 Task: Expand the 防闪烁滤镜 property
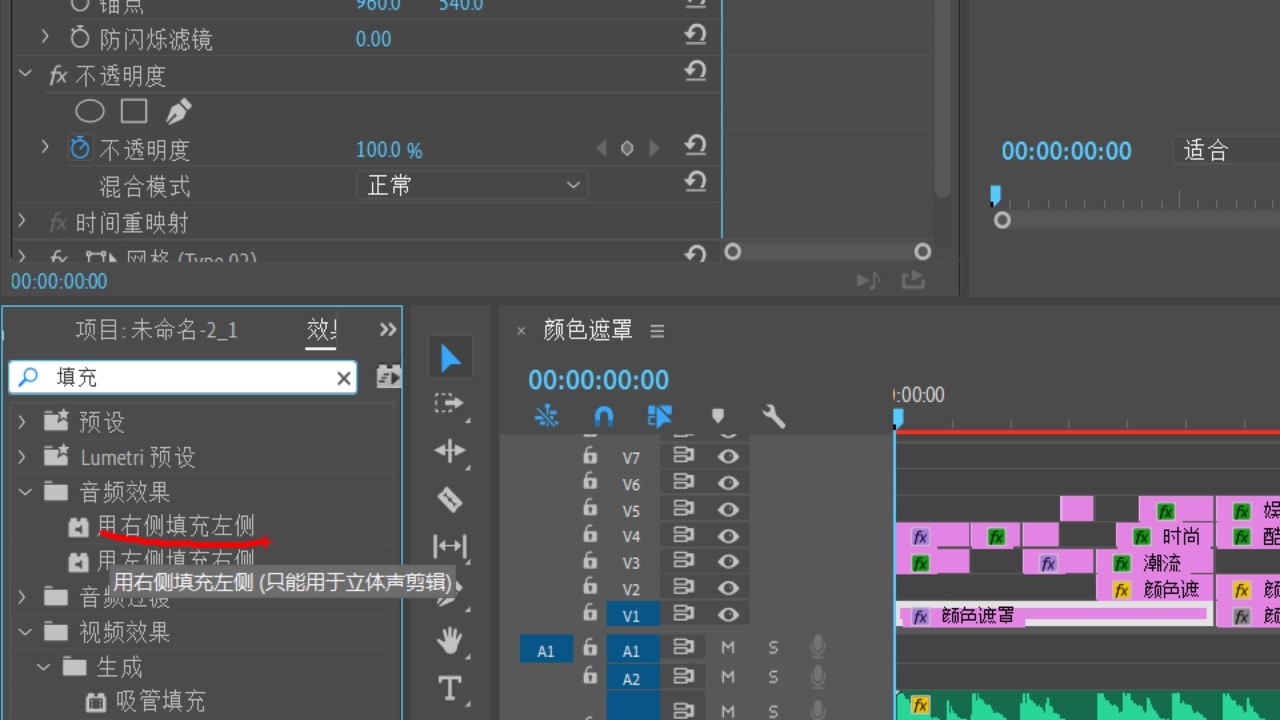(x=44, y=37)
